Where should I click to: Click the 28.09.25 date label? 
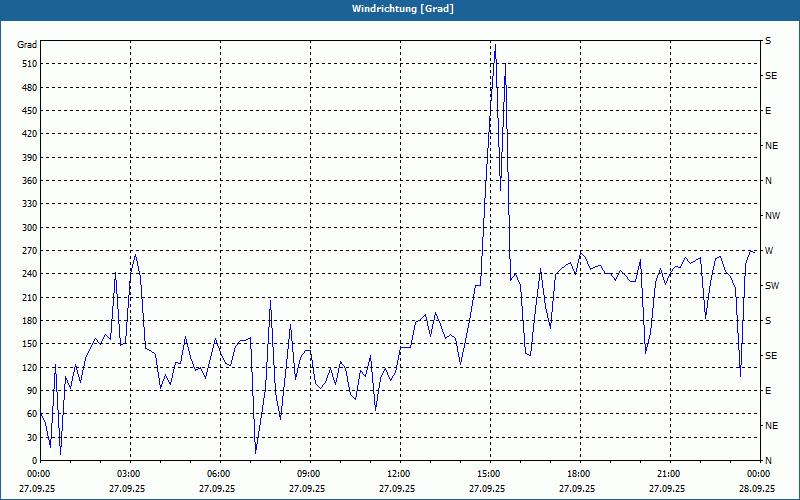pos(757,489)
